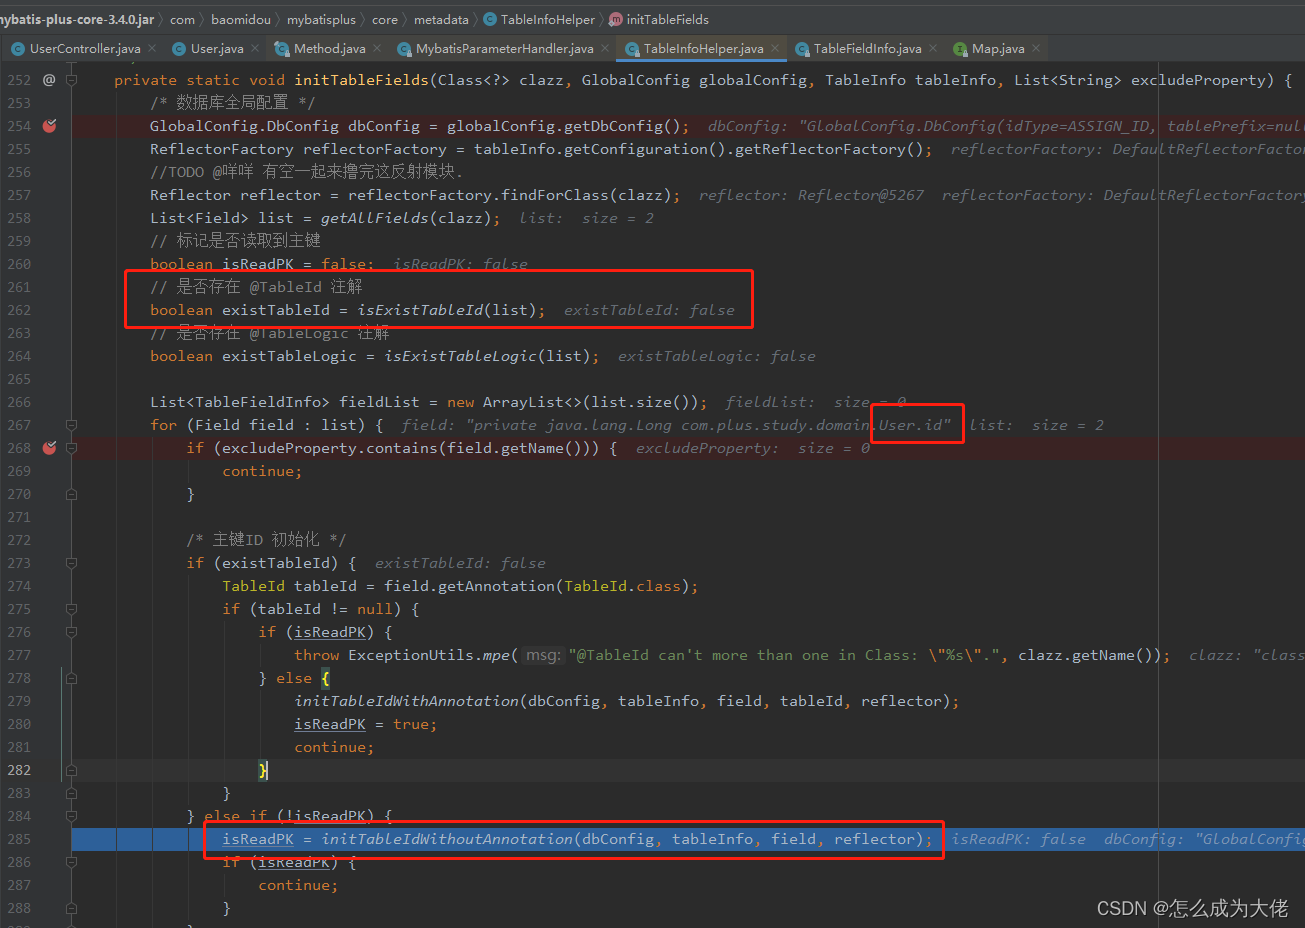Collapse the if (existTableId) fold at line 273
The image size is (1305, 928).
[72, 563]
